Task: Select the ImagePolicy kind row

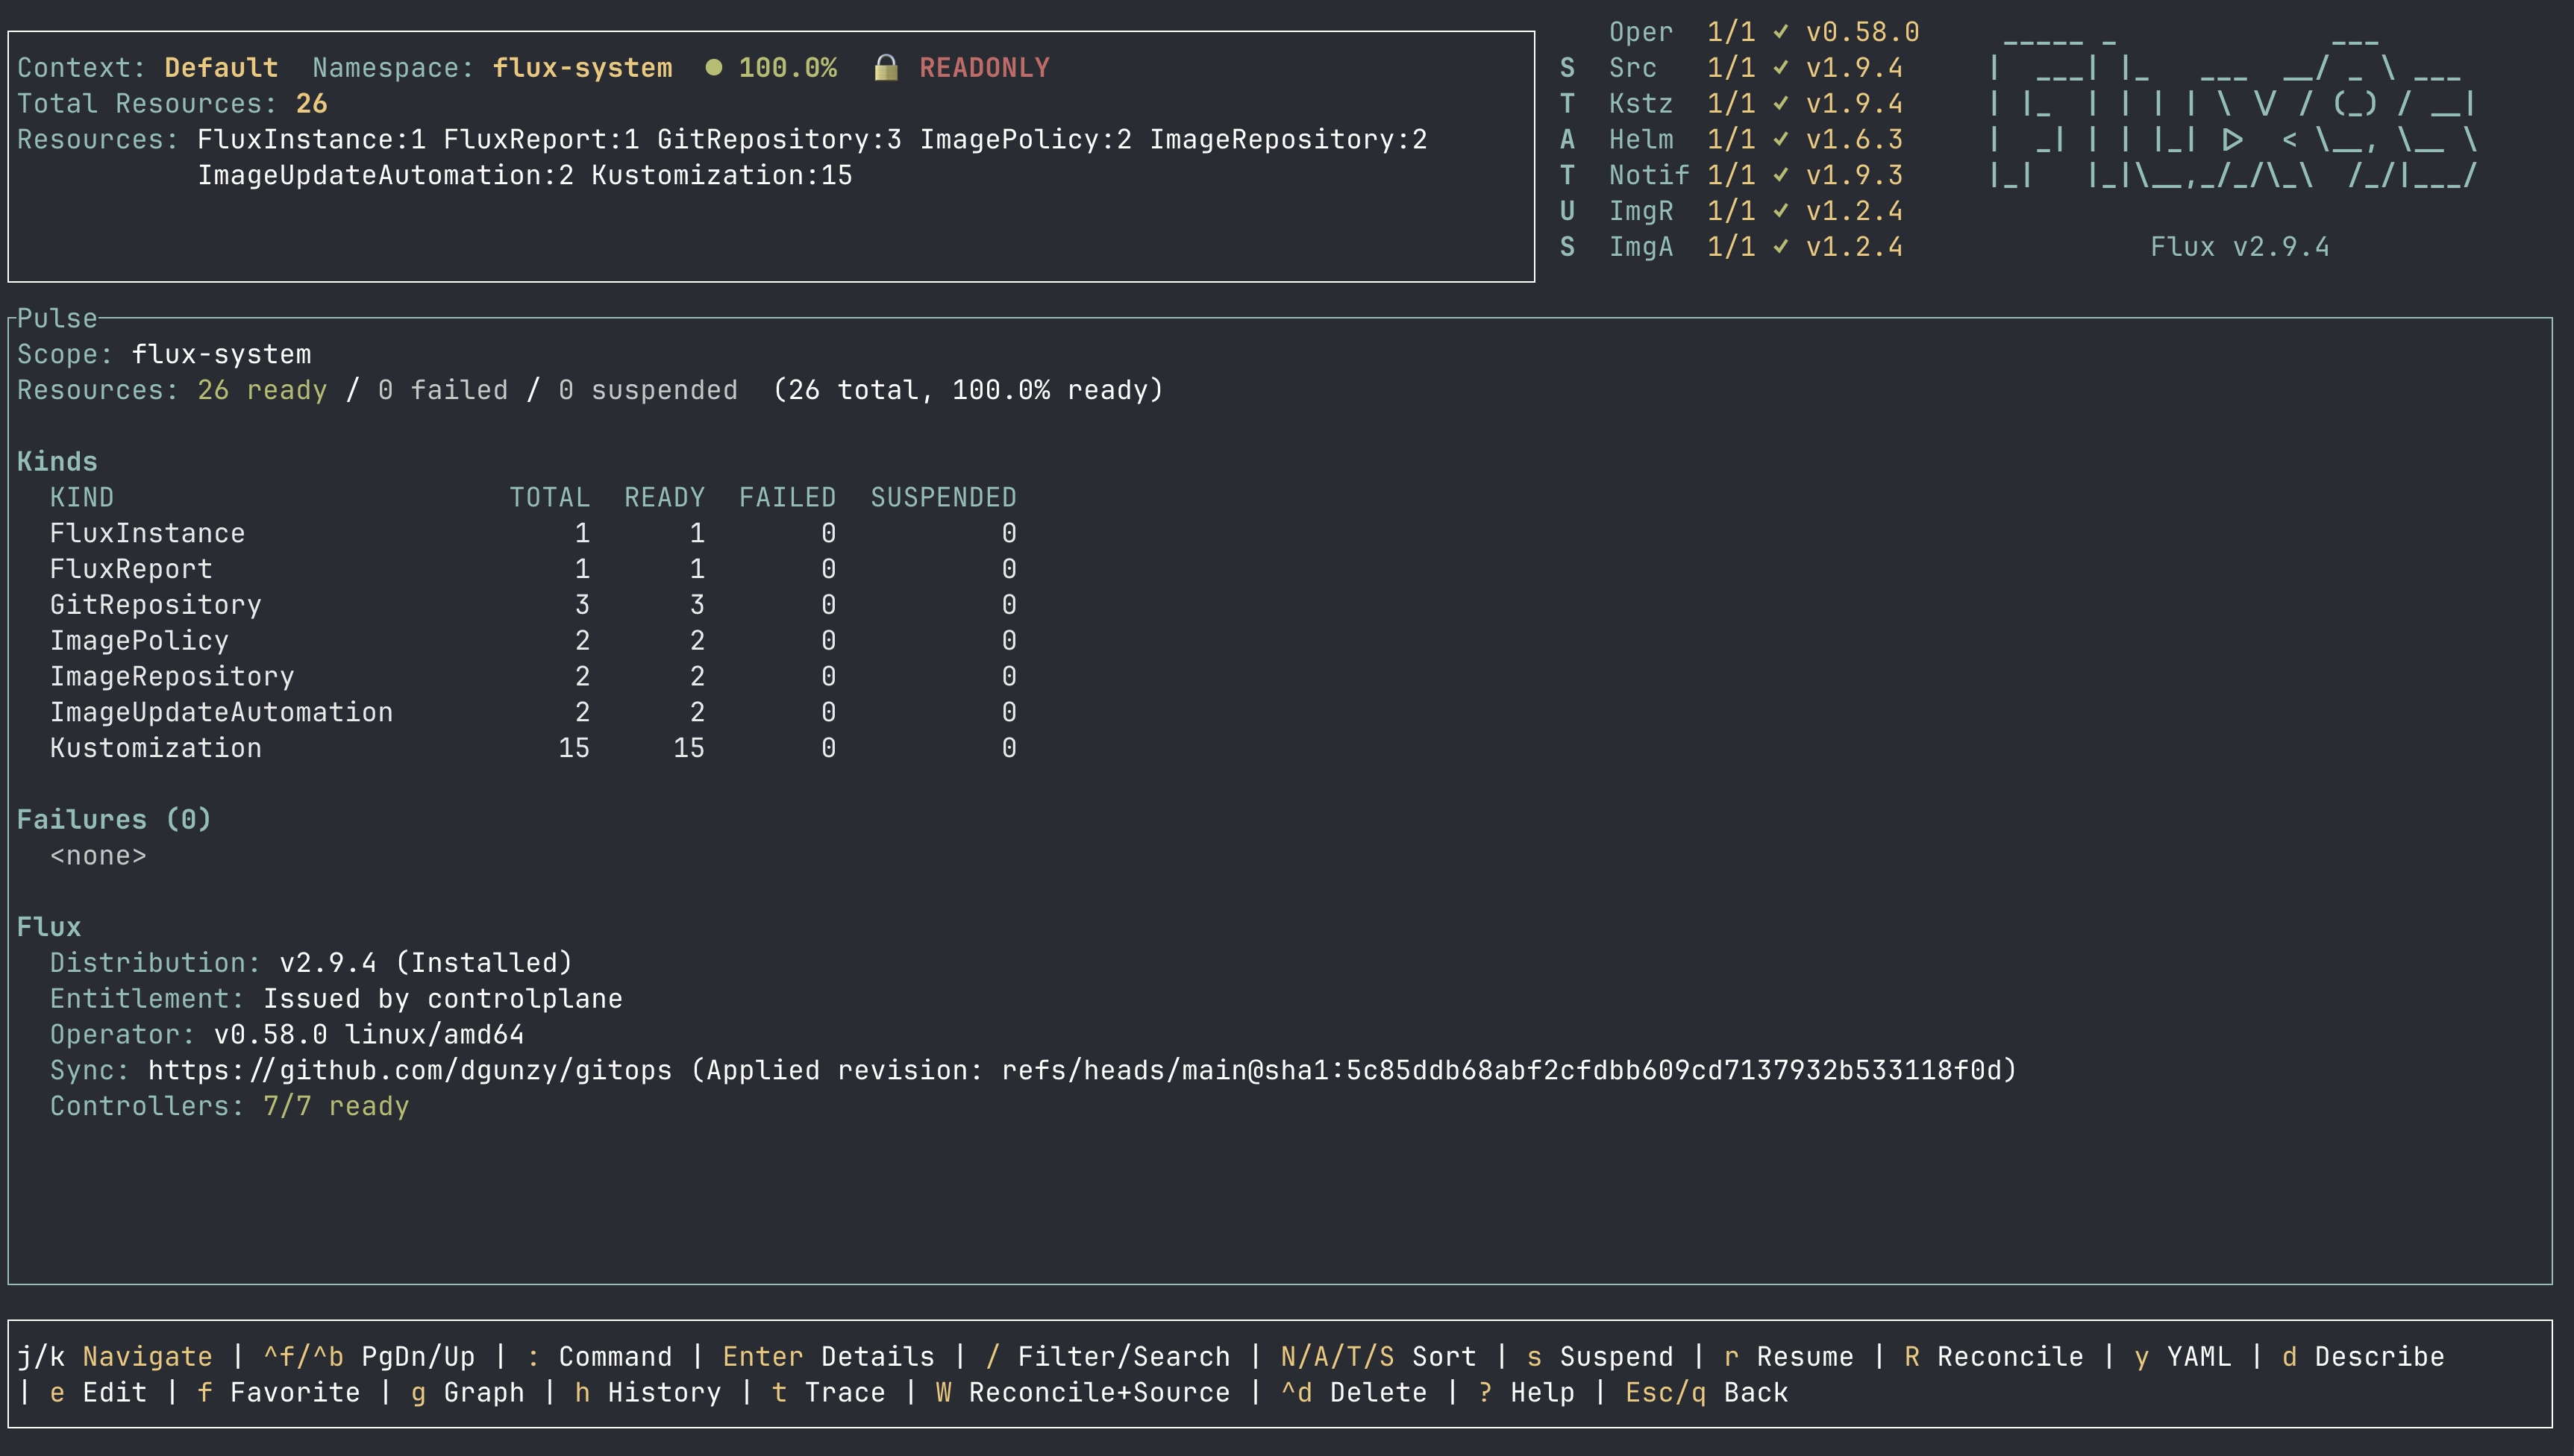Action: (x=533, y=641)
